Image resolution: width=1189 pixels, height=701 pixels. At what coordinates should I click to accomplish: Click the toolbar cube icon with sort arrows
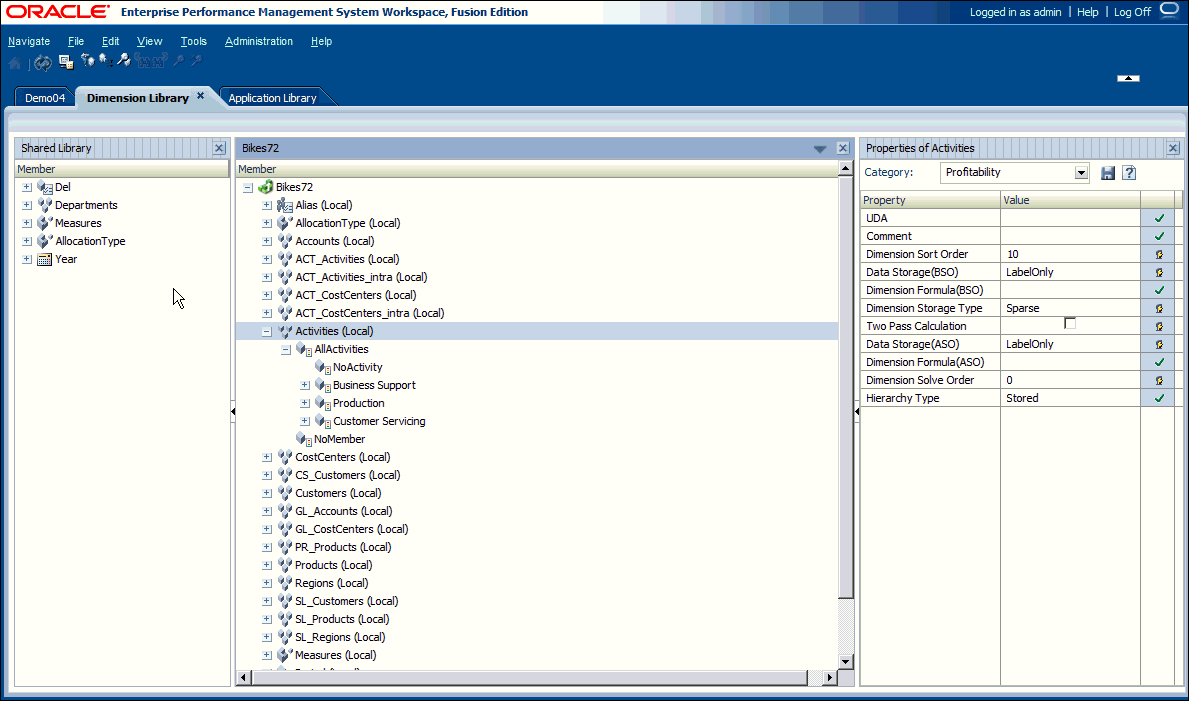[x=105, y=60]
